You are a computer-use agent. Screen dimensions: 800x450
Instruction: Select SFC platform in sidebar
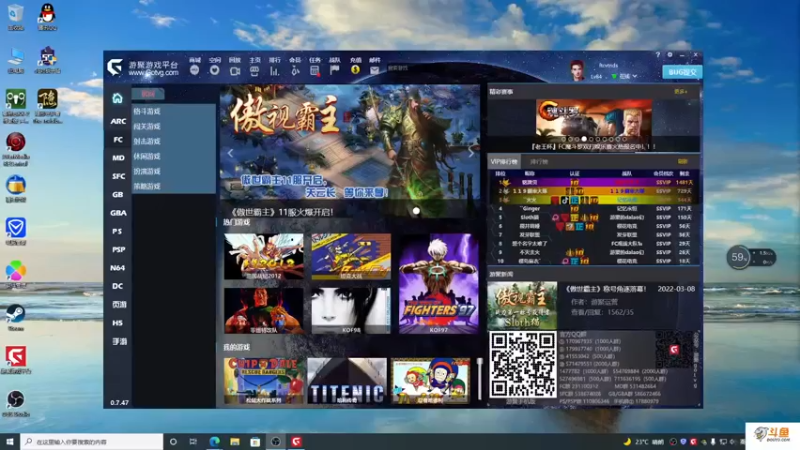point(118,176)
